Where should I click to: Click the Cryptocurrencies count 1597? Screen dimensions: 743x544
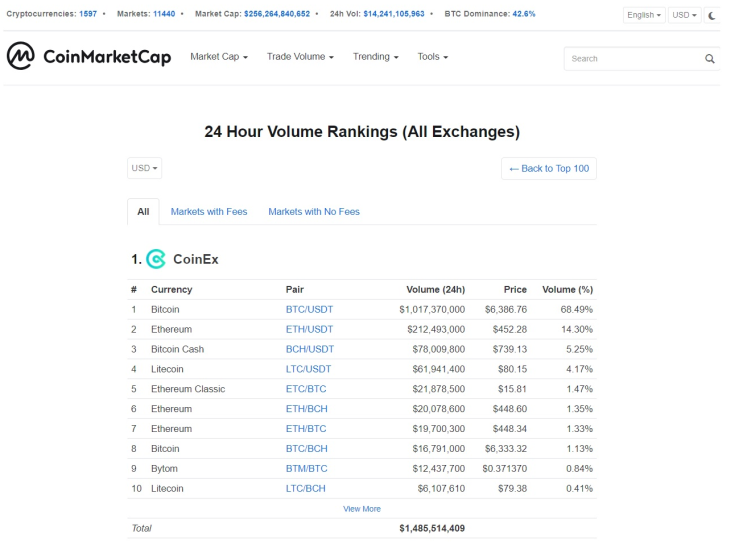tap(88, 14)
